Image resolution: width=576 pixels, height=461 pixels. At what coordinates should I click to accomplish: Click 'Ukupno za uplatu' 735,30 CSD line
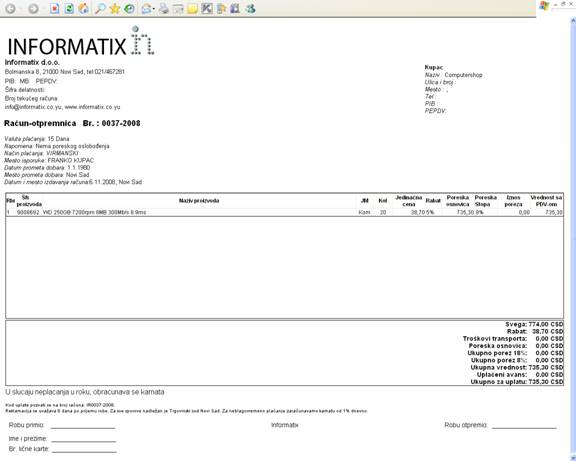pyautogui.click(x=517, y=382)
